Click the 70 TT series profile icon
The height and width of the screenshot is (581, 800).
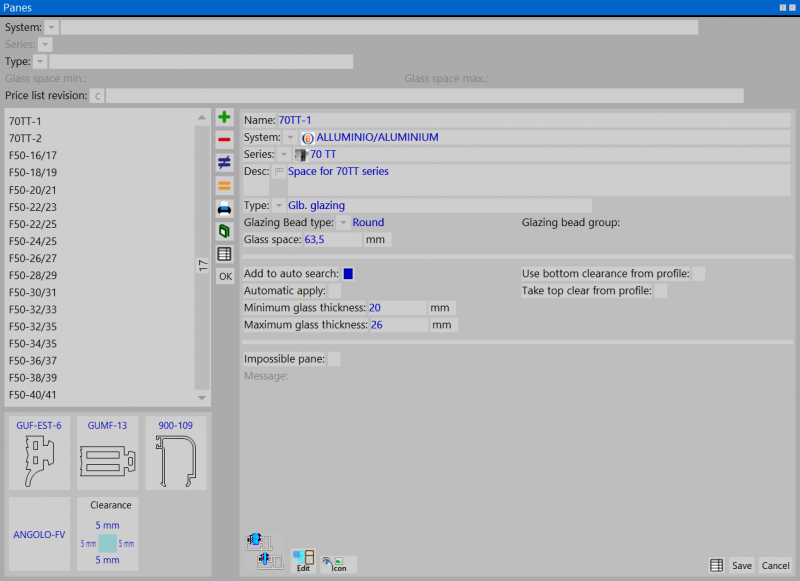pyautogui.click(x=301, y=155)
